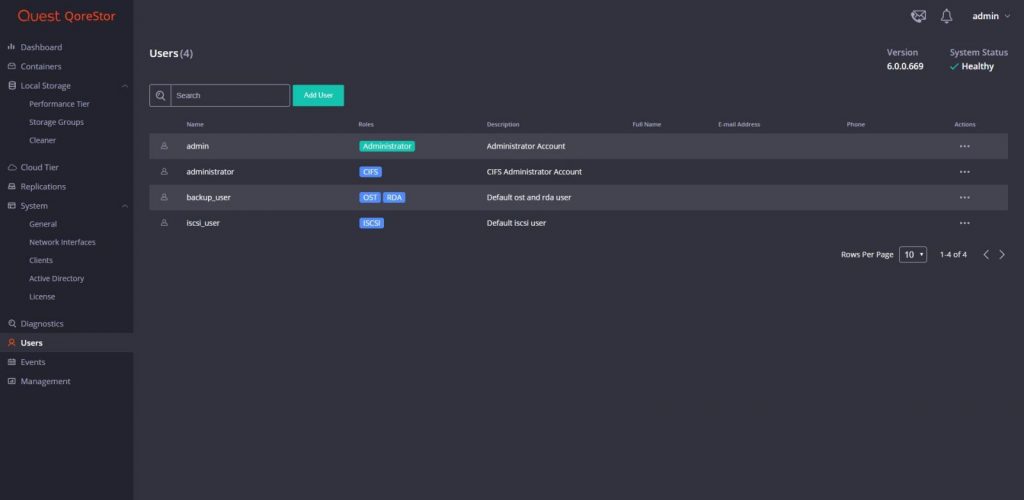1024x500 pixels.
Task: Collapse the Local Storage section
Action: point(125,86)
